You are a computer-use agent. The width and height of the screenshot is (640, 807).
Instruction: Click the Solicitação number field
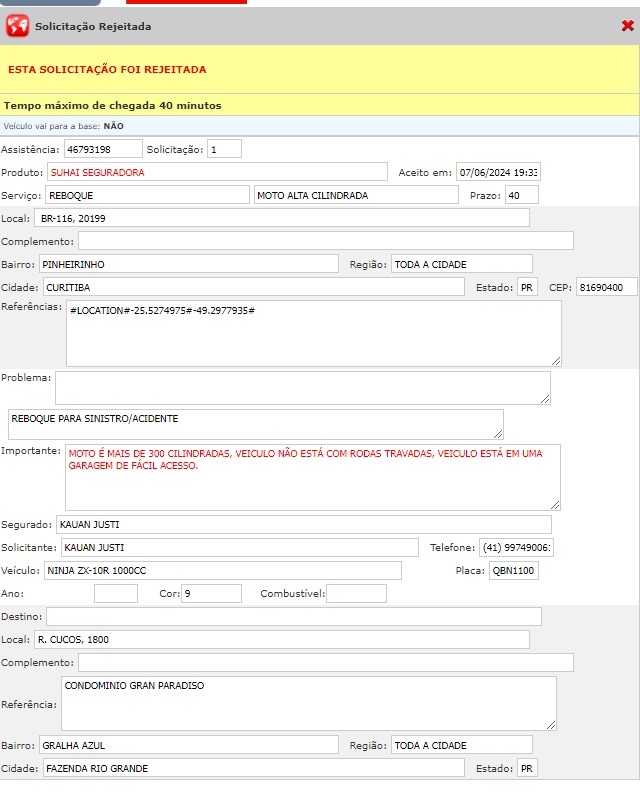click(x=224, y=149)
